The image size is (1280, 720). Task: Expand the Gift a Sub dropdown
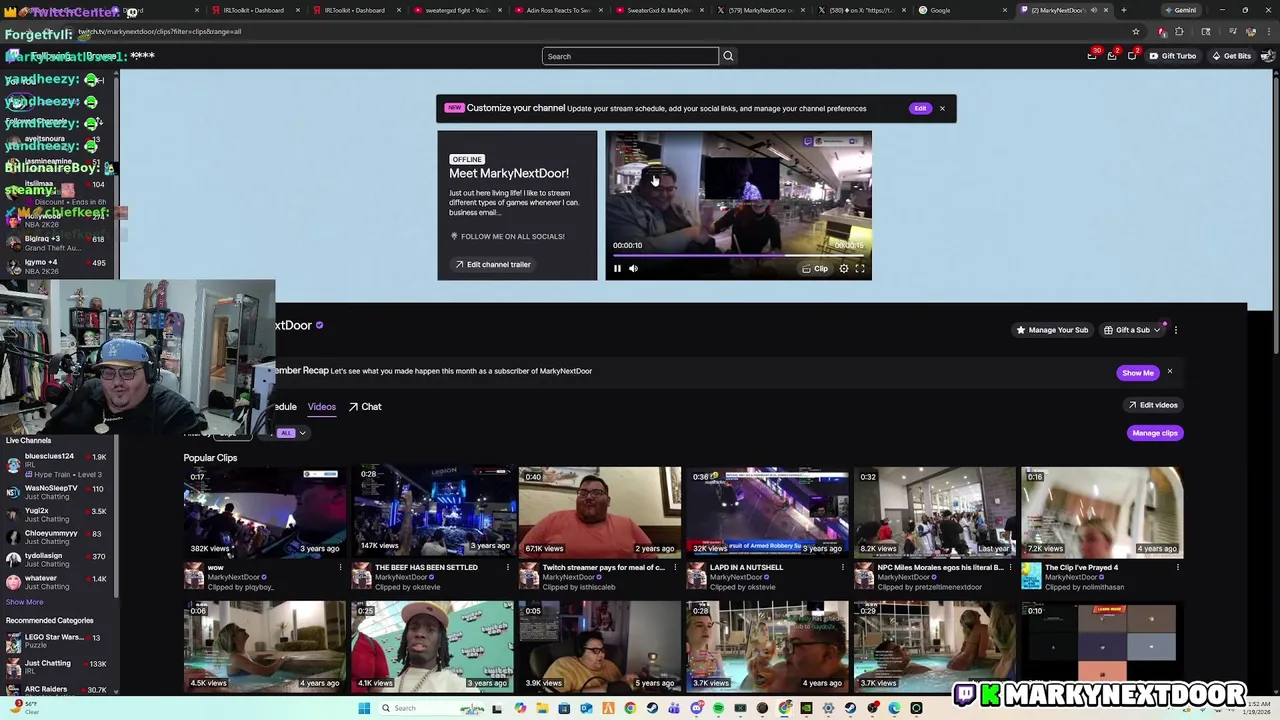click(1132, 330)
